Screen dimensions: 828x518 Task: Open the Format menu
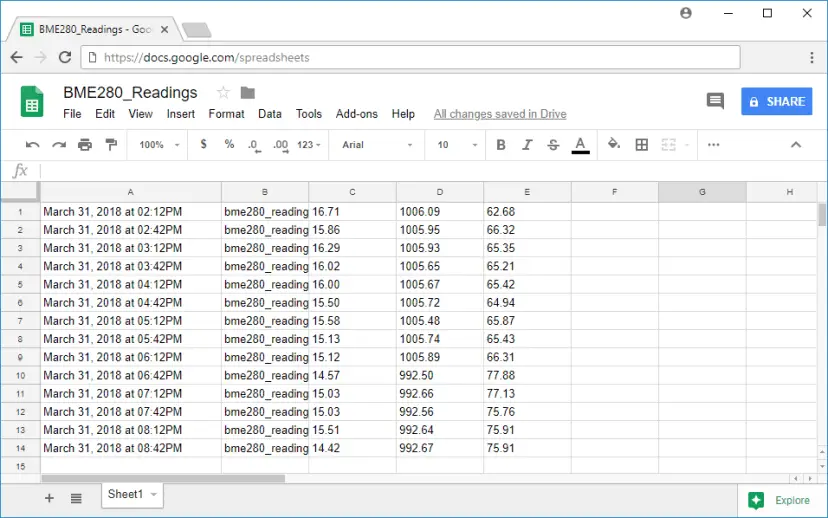click(226, 114)
